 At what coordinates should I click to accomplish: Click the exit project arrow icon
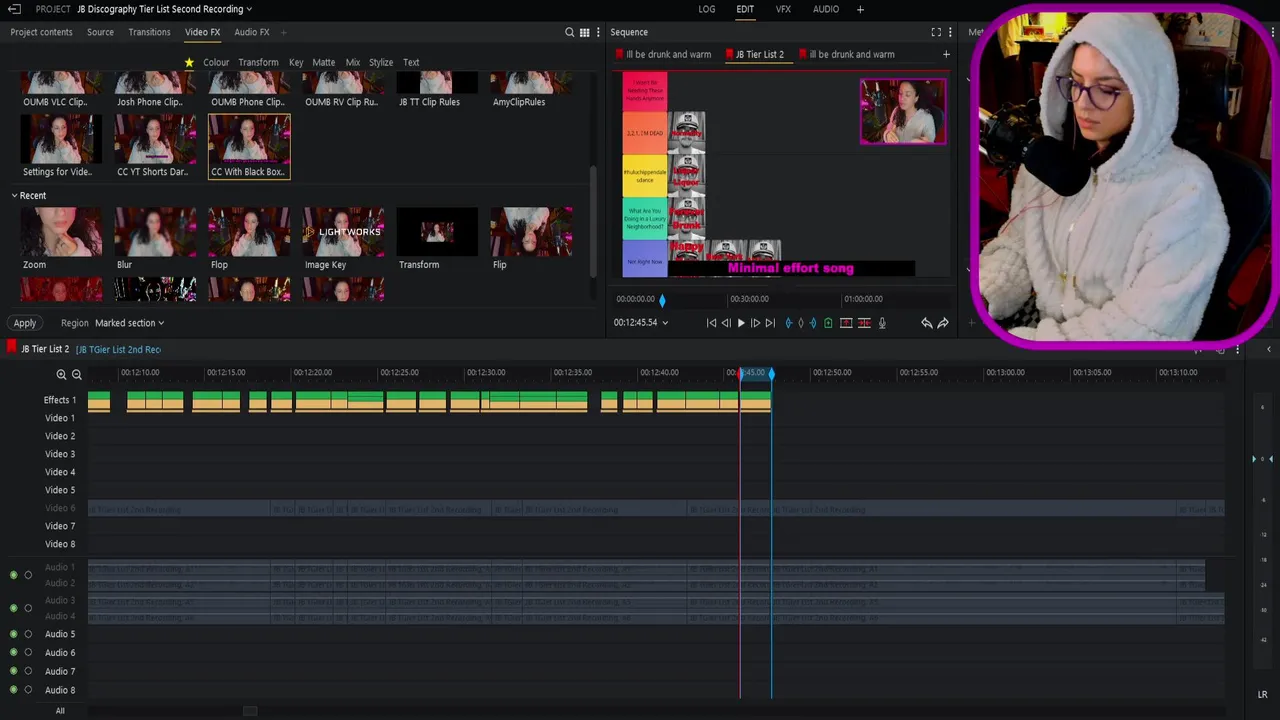(x=14, y=9)
